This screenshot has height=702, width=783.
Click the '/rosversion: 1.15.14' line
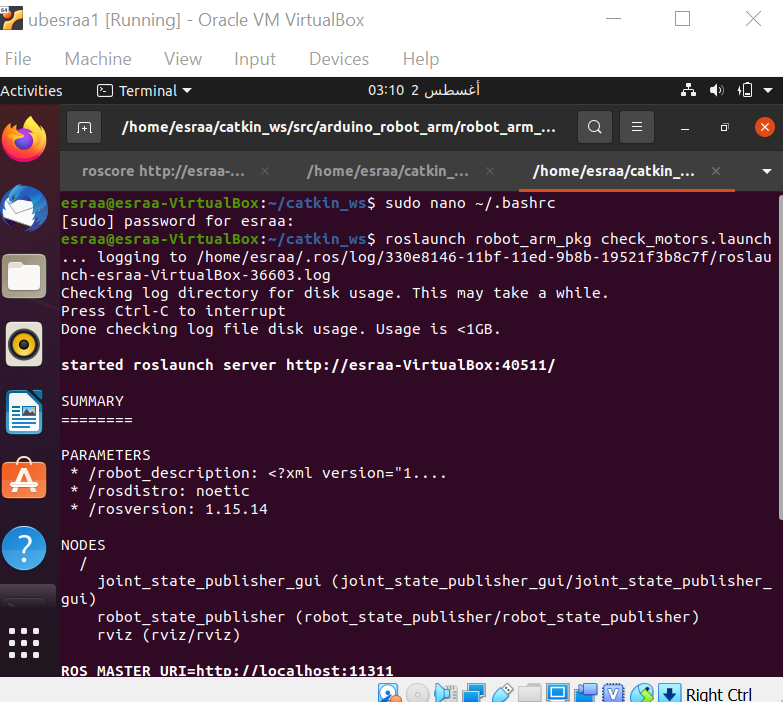click(x=169, y=509)
